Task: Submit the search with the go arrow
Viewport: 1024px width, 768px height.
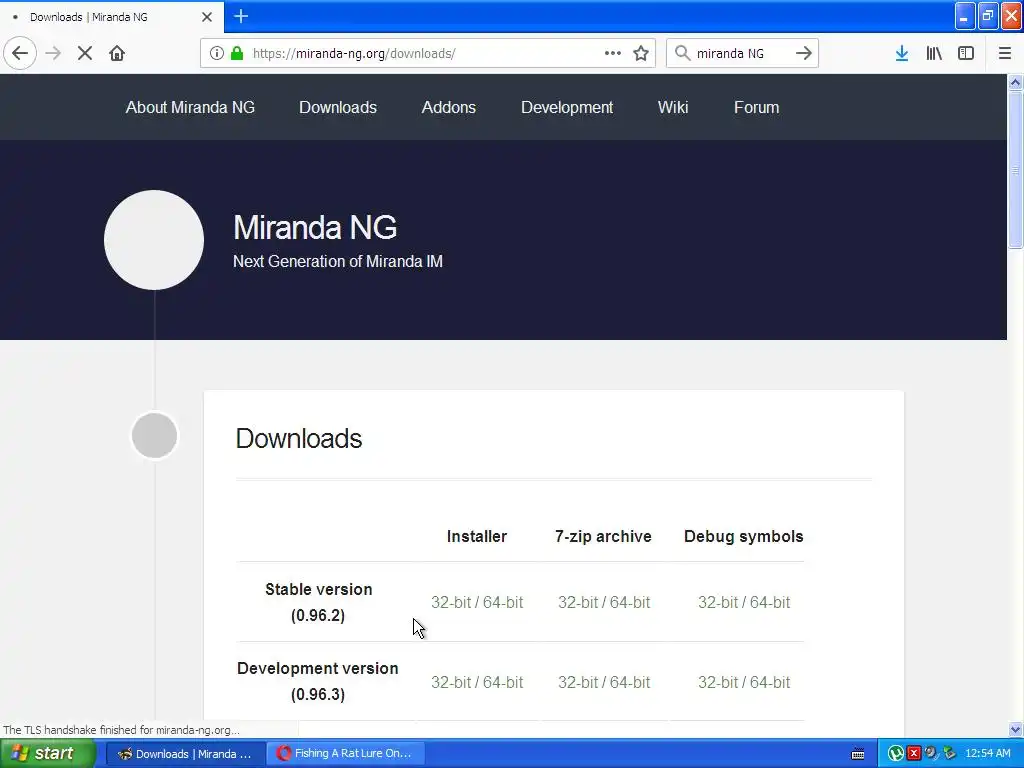Action: point(804,53)
